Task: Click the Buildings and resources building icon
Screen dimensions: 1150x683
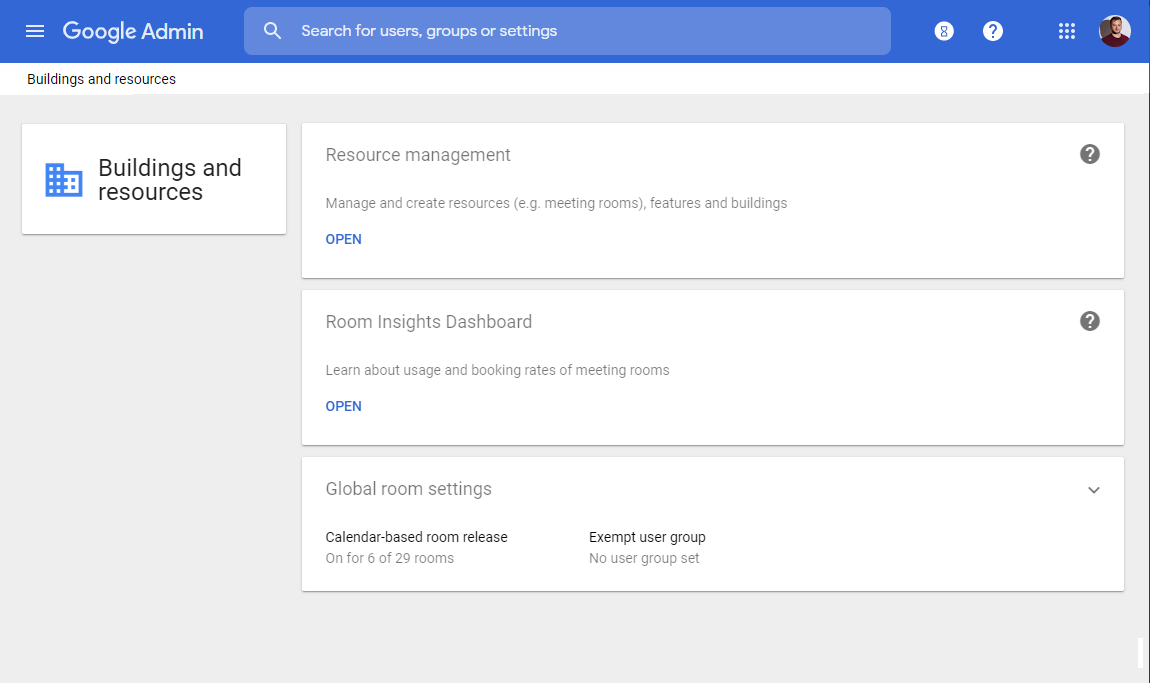Action: pos(62,179)
